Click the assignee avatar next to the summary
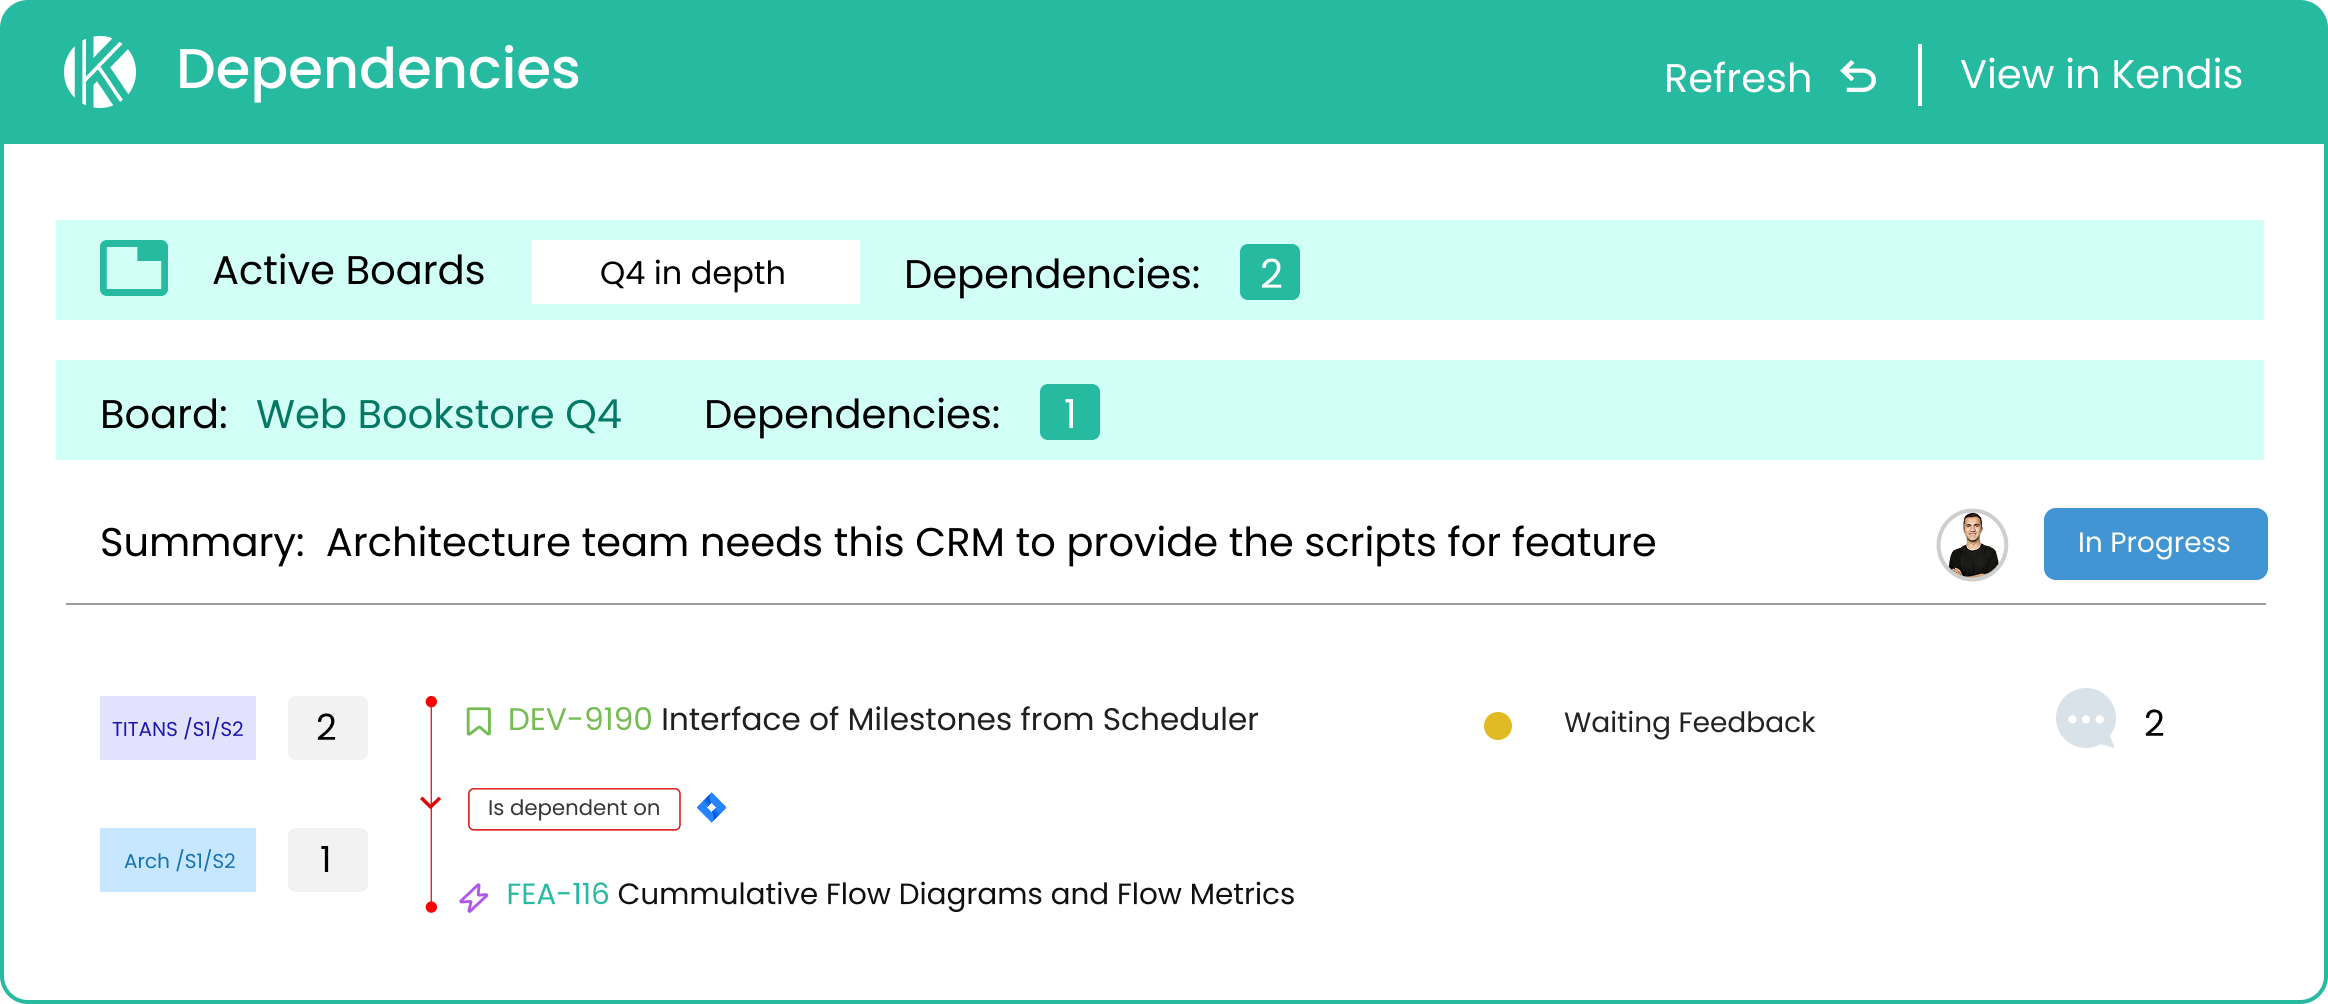This screenshot has height=1004, width=2328. click(1971, 544)
